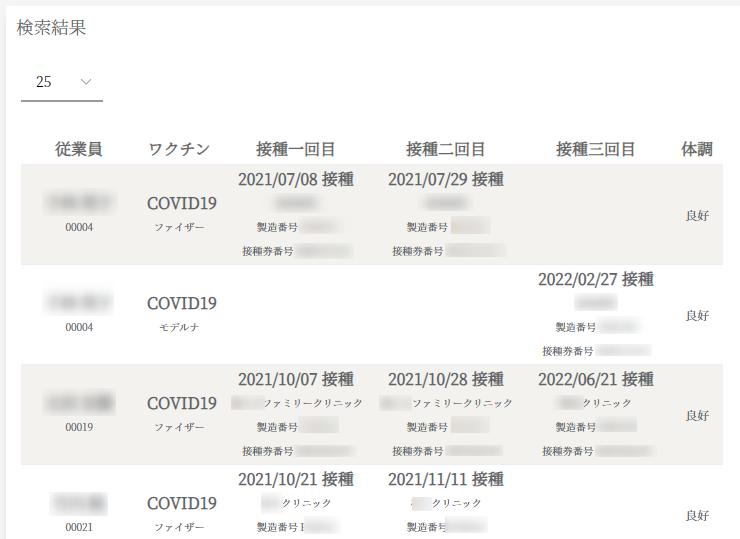This screenshot has height=539, width=740.
Task: Click the 従業員 column header
Action: 78,149
